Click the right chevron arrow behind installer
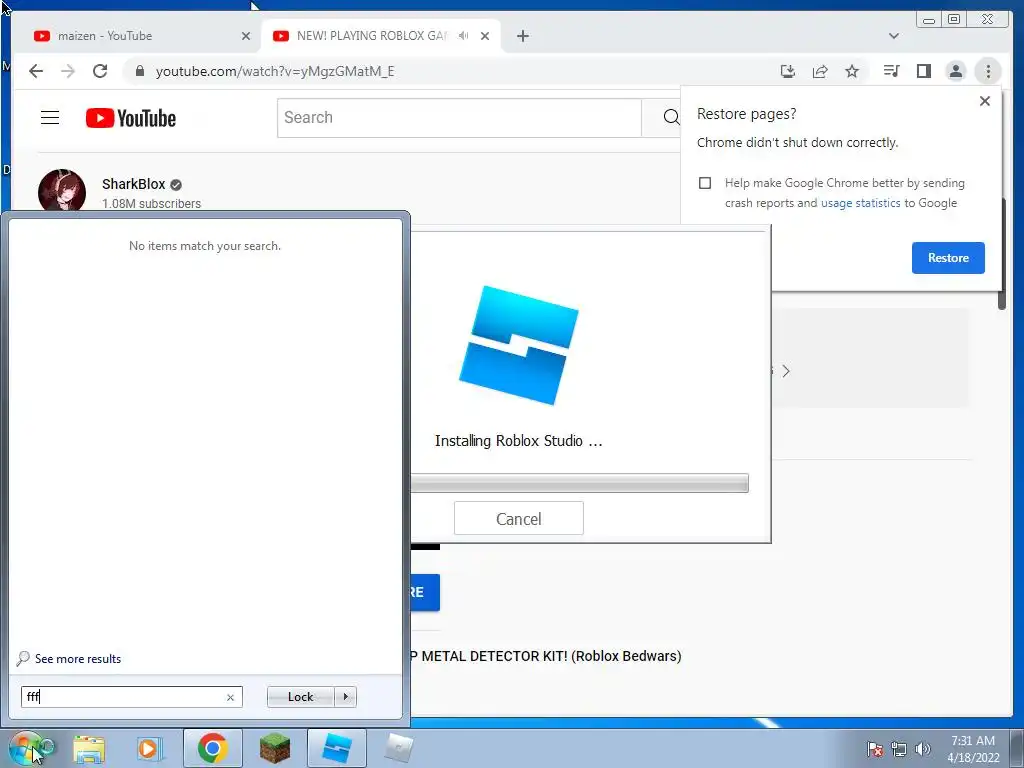This screenshot has width=1024, height=768. pos(786,371)
